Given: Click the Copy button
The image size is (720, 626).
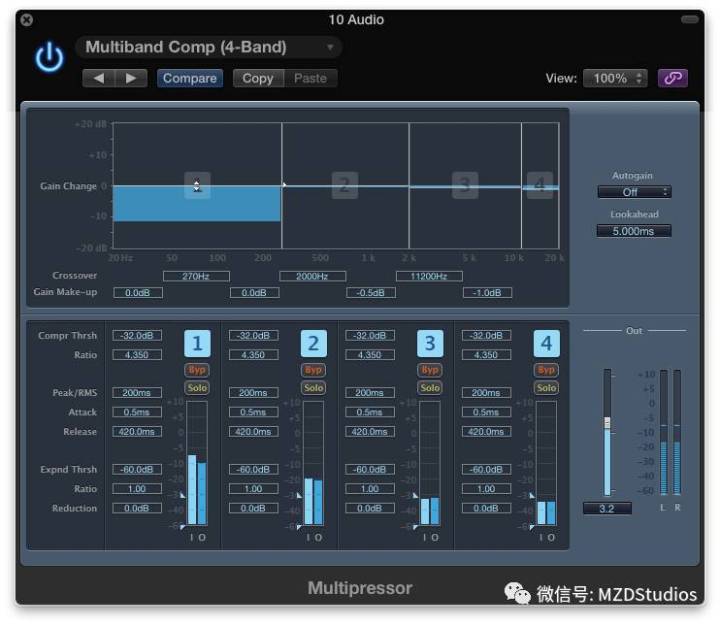Looking at the screenshot, I should tap(258, 79).
